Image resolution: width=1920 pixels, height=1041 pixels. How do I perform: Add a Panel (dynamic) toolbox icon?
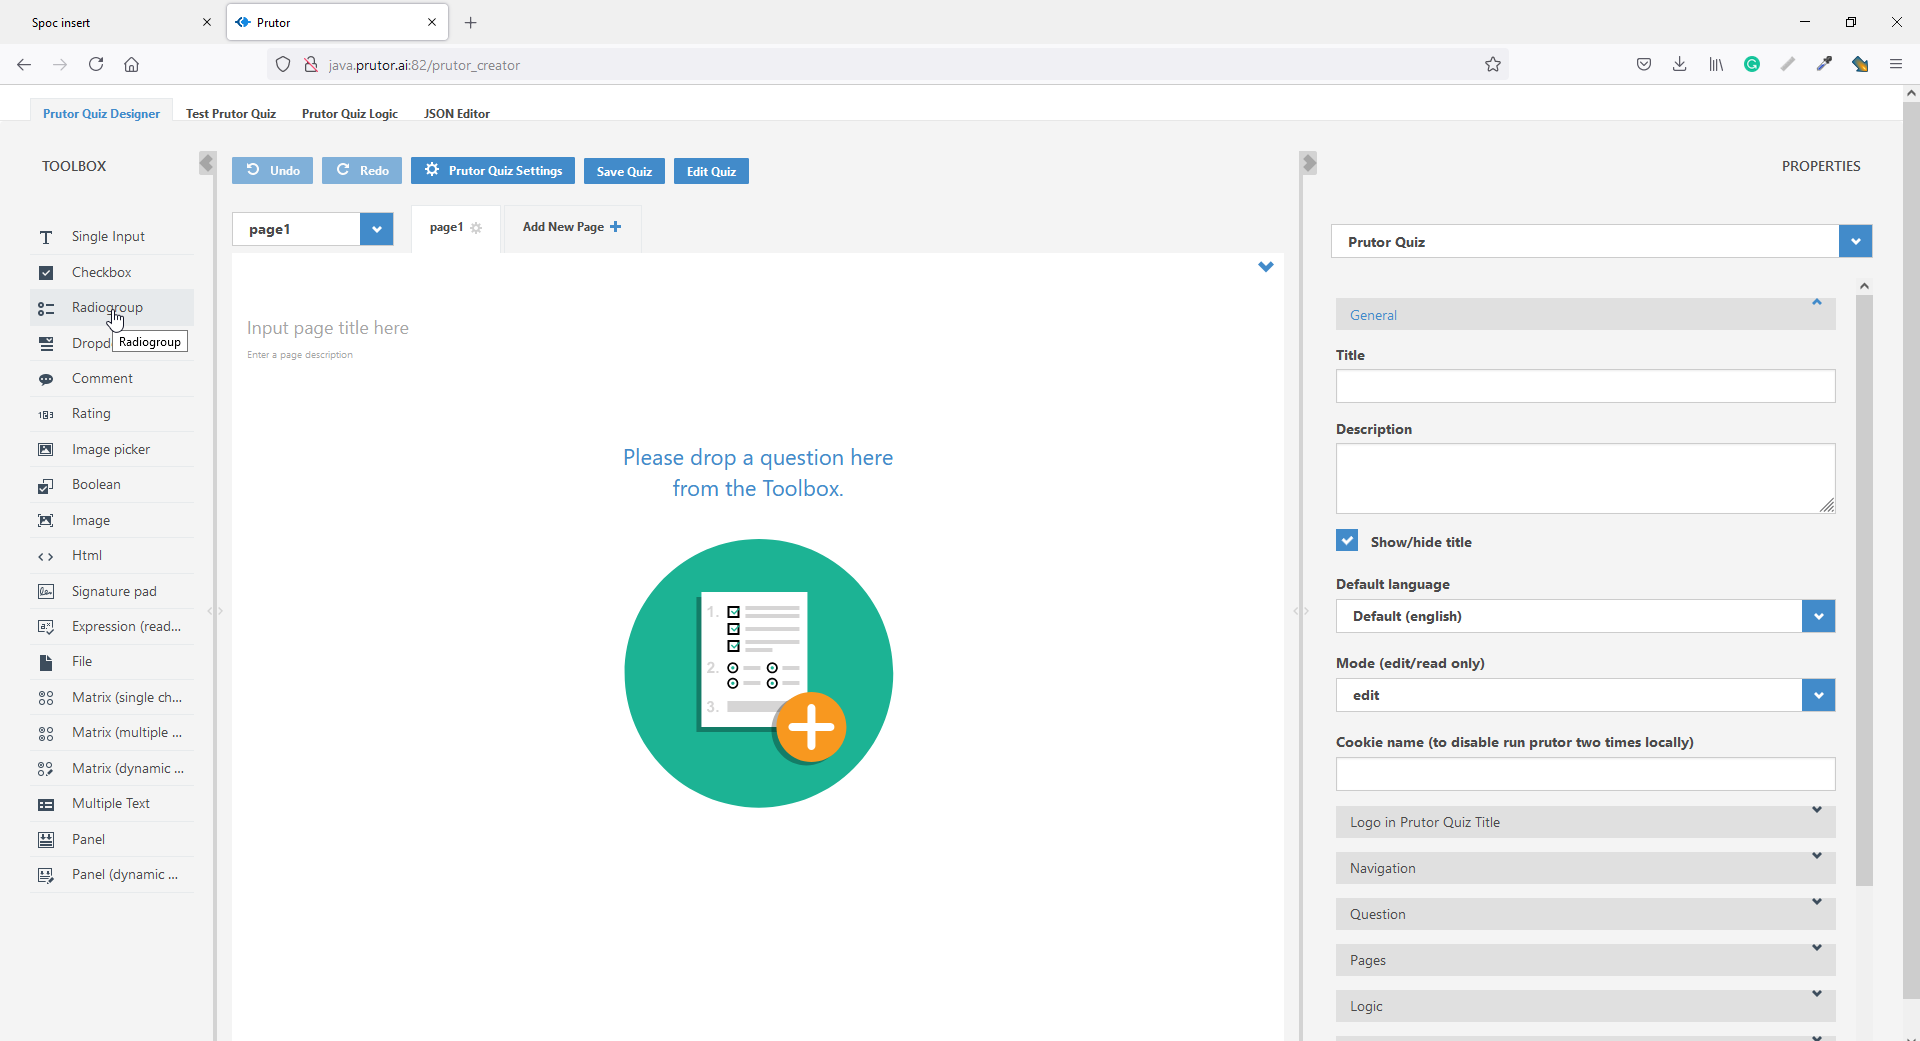click(x=46, y=875)
